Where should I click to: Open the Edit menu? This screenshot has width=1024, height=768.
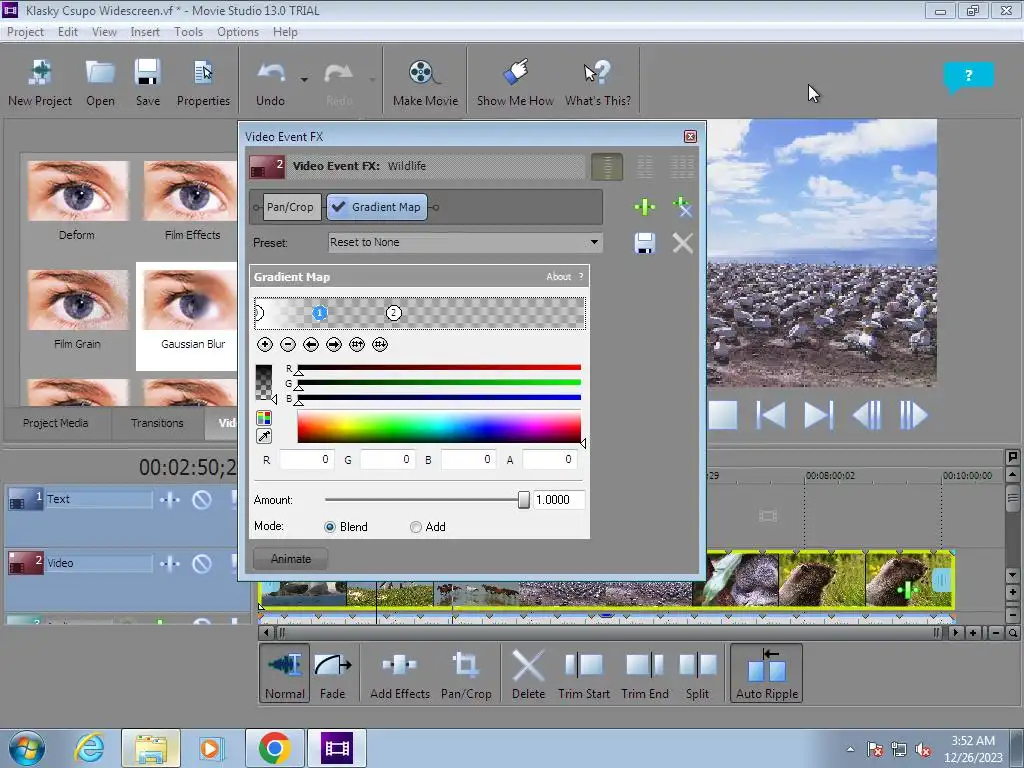(68, 32)
